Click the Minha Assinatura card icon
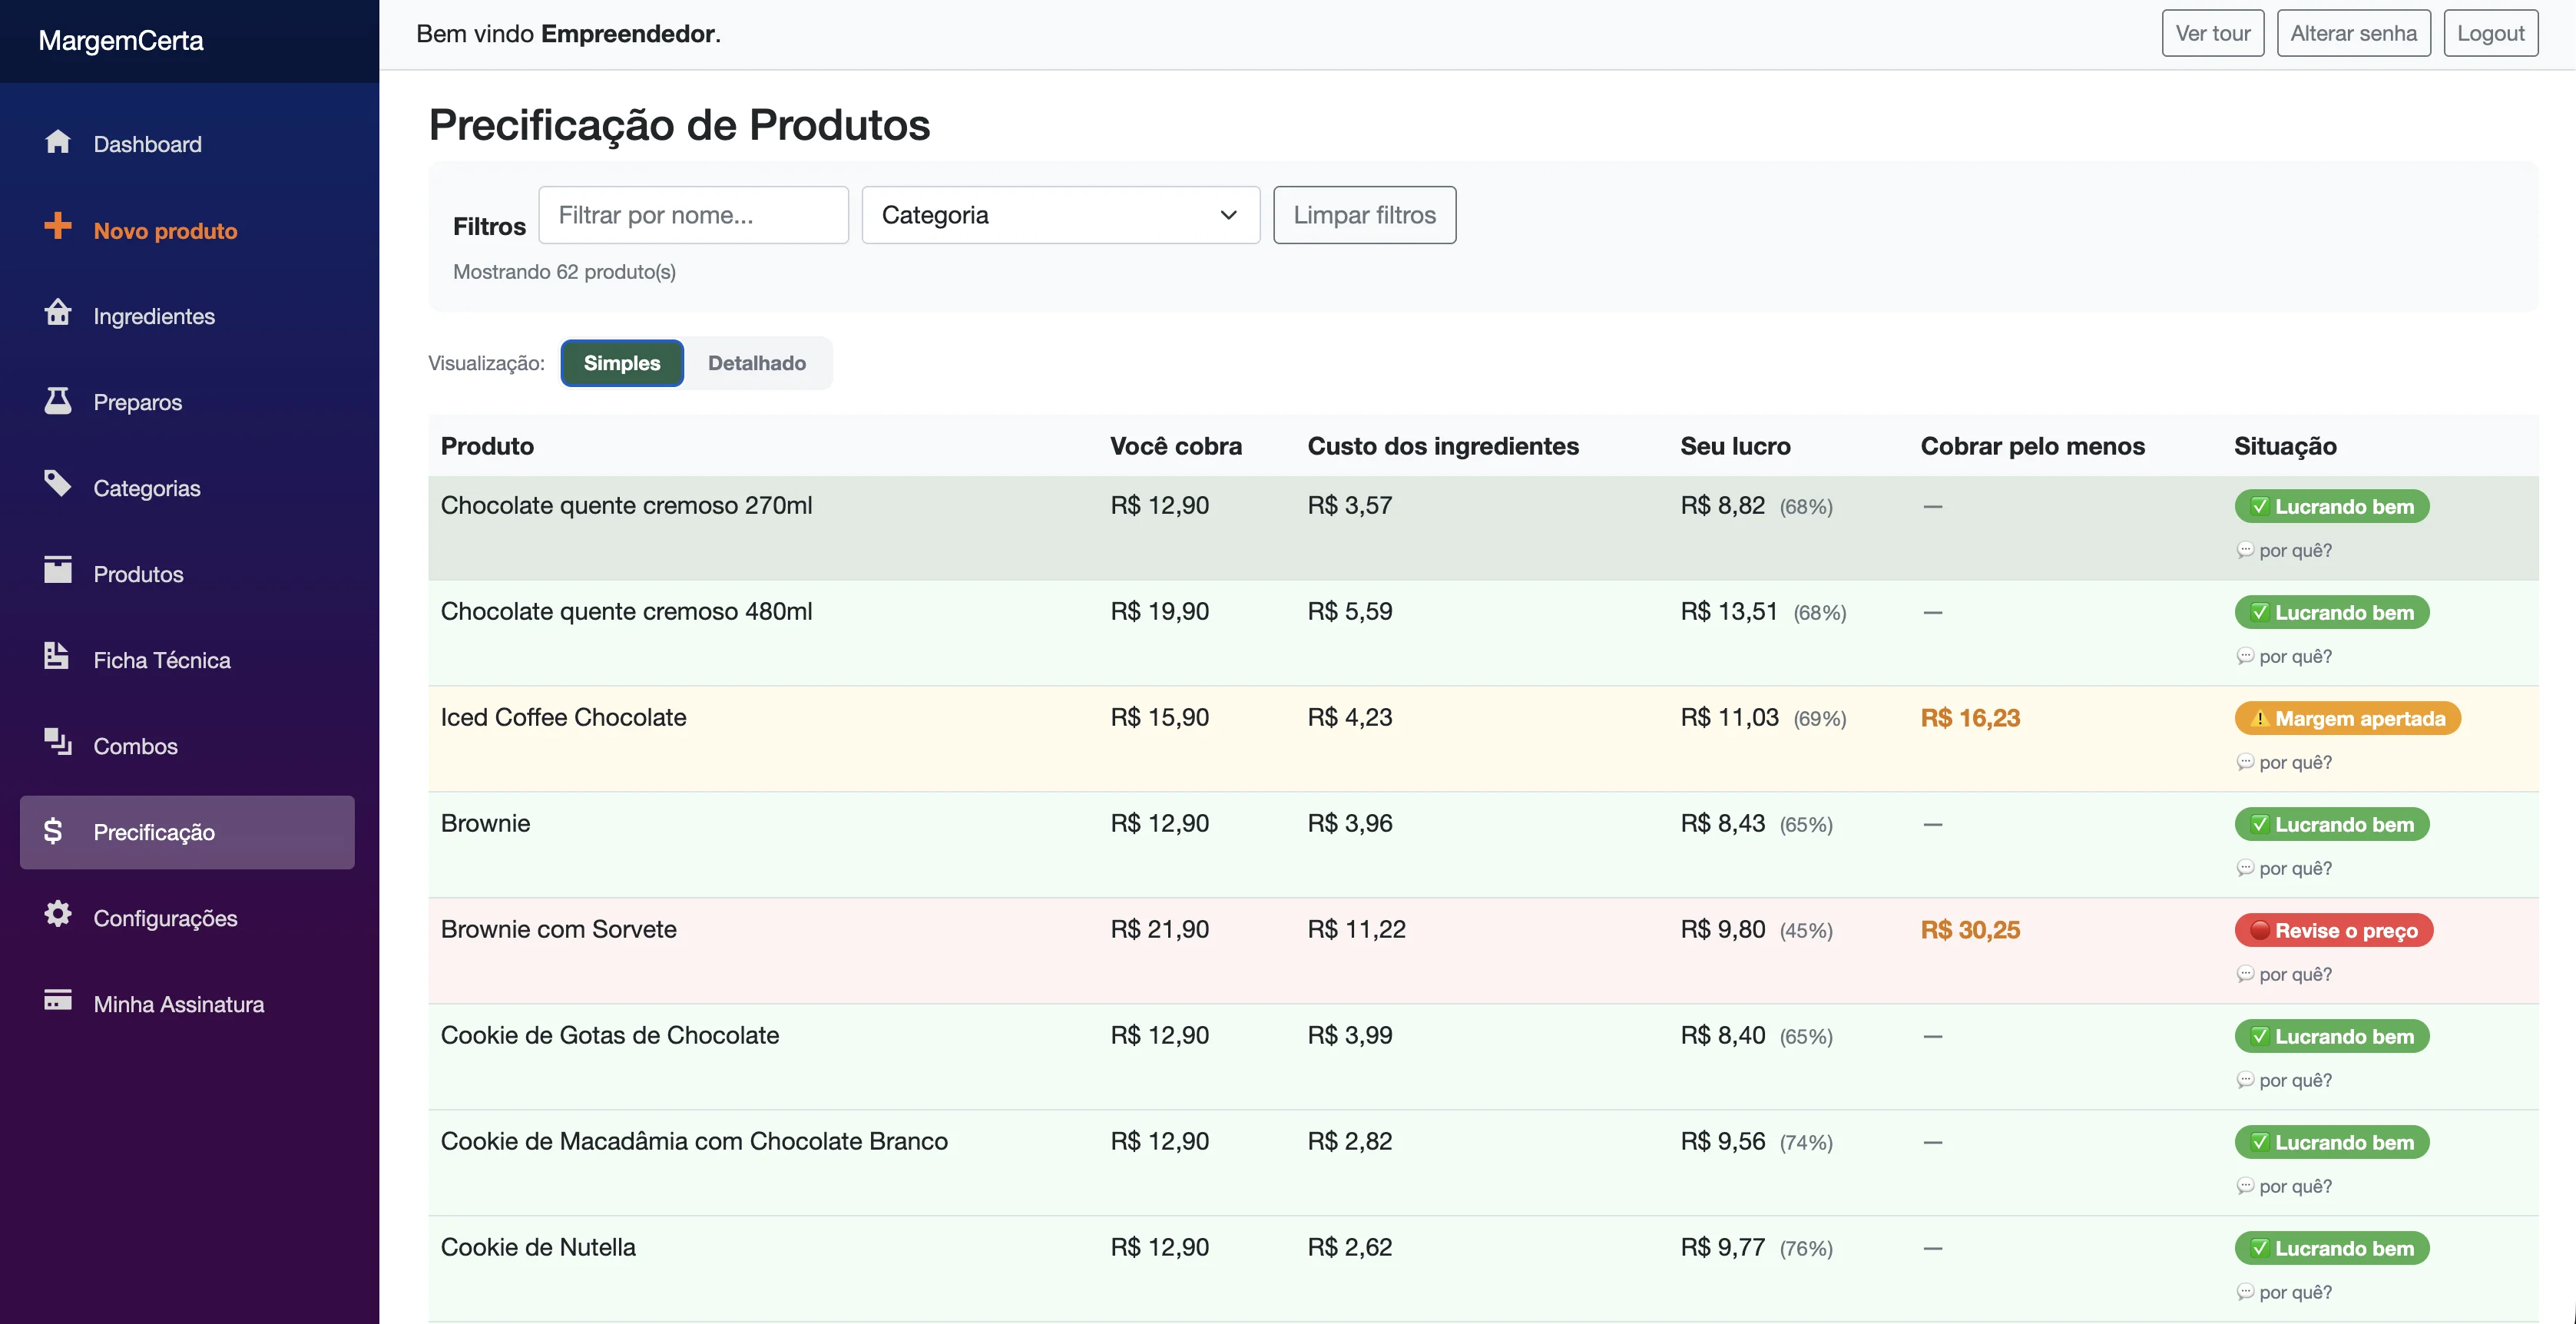 [58, 1000]
